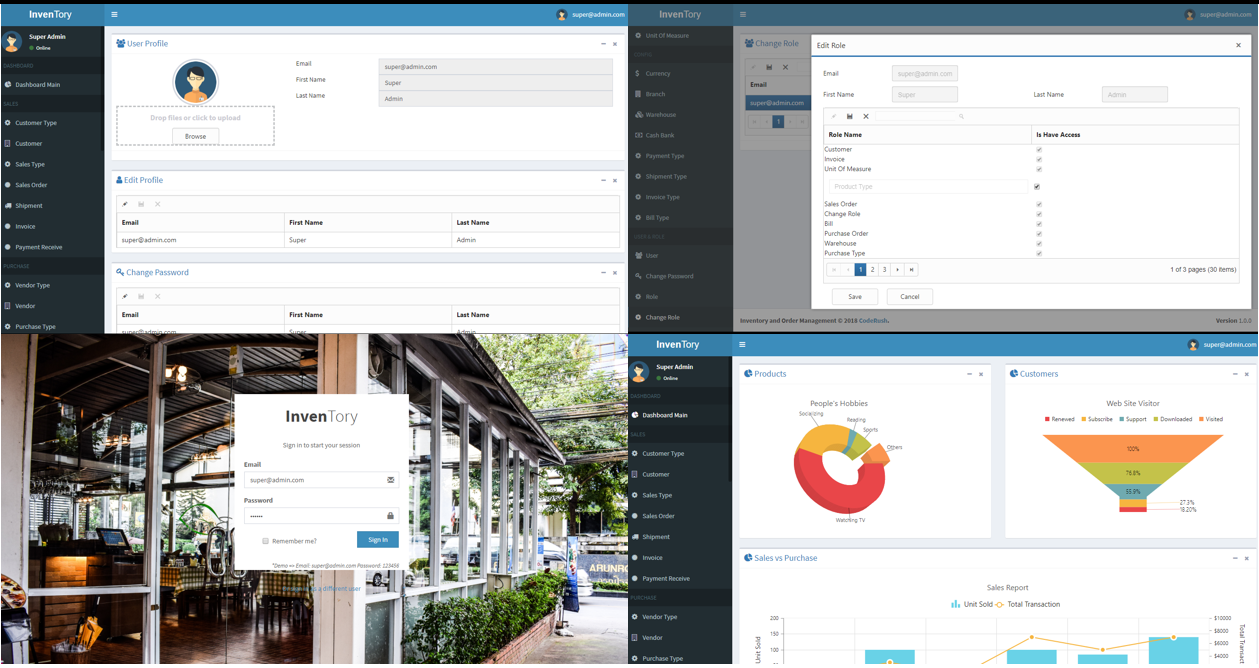Close the User Profile panel

pos(615,44)
